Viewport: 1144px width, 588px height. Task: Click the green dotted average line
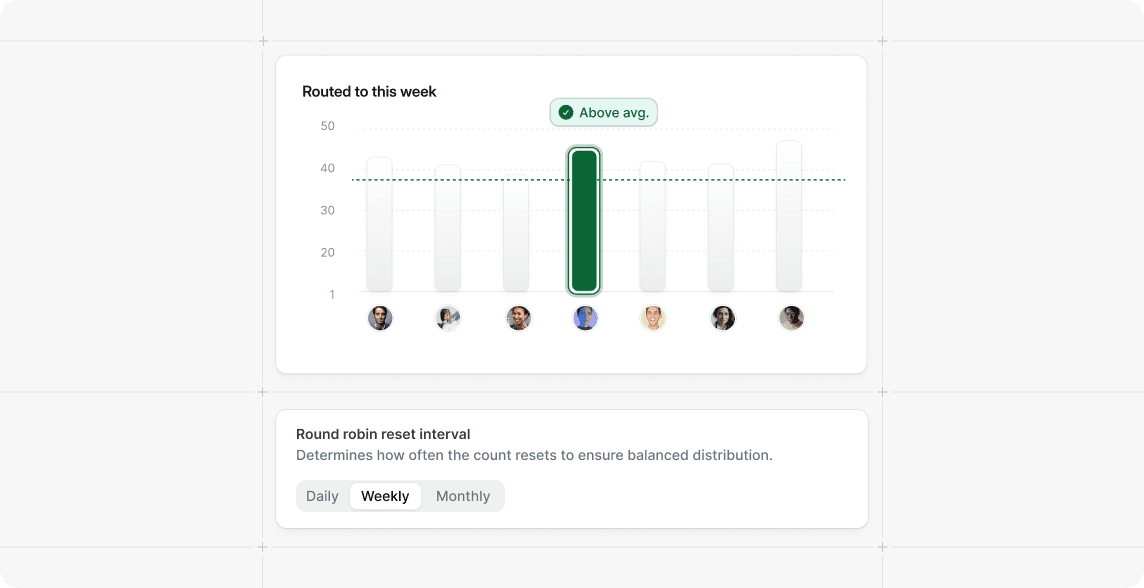pyautogui.click(x=598, y=179)
